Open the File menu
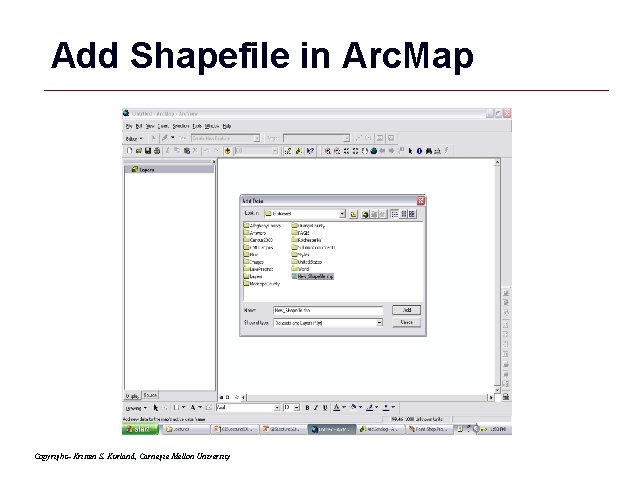The image size is (640, 480). point(129,126)
